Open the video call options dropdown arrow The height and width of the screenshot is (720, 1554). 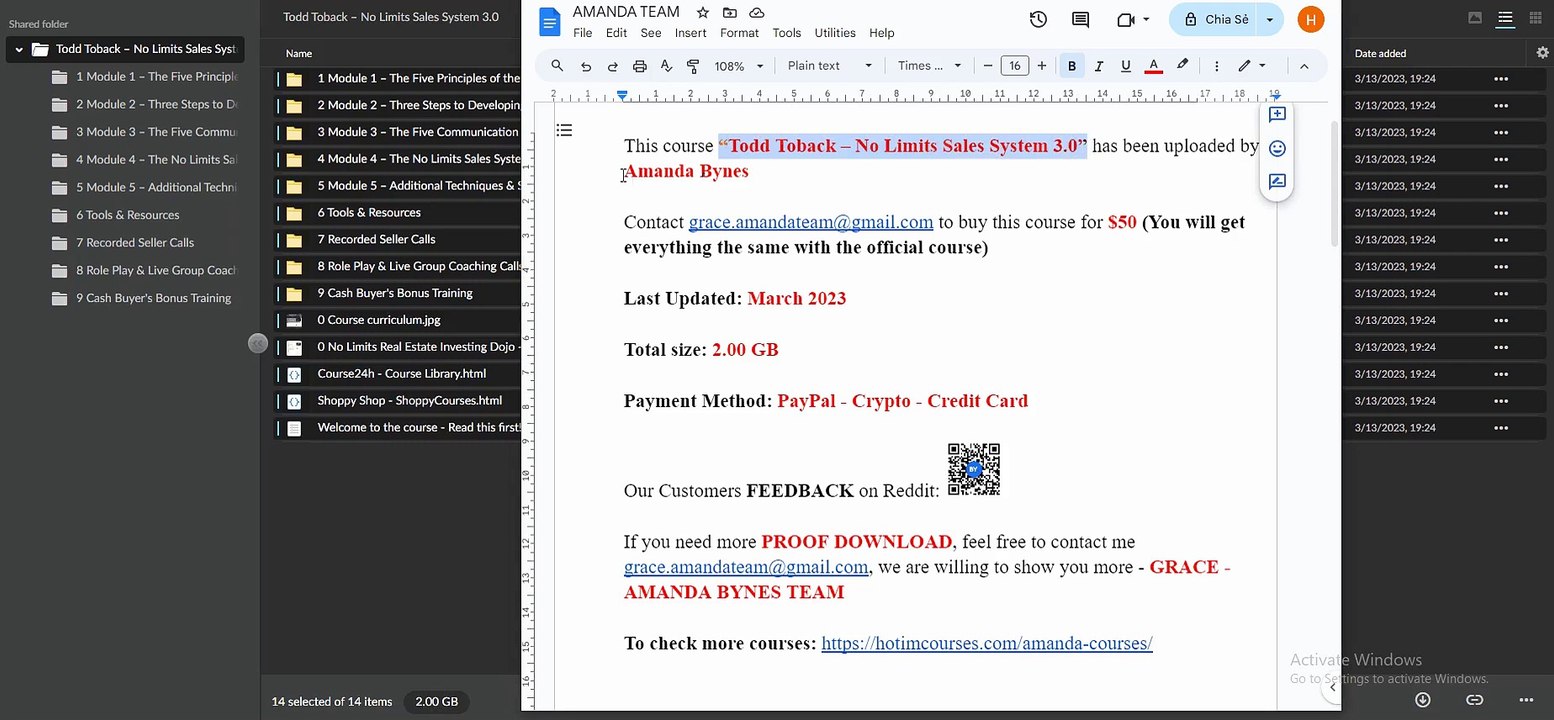tap(1146, 19)
